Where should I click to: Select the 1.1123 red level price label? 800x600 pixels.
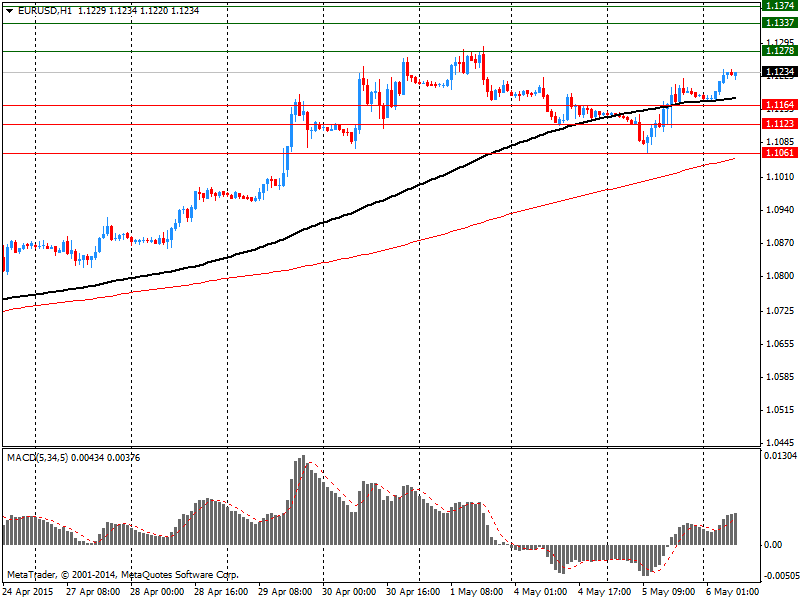click(780, 124)
